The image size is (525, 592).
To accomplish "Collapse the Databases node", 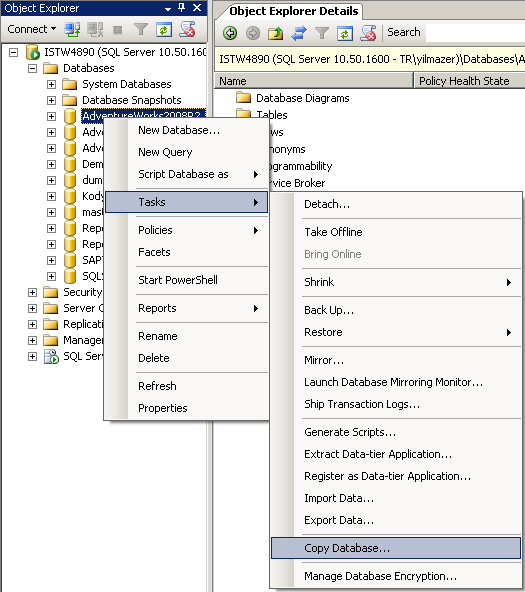I will (x=32, y=68).
